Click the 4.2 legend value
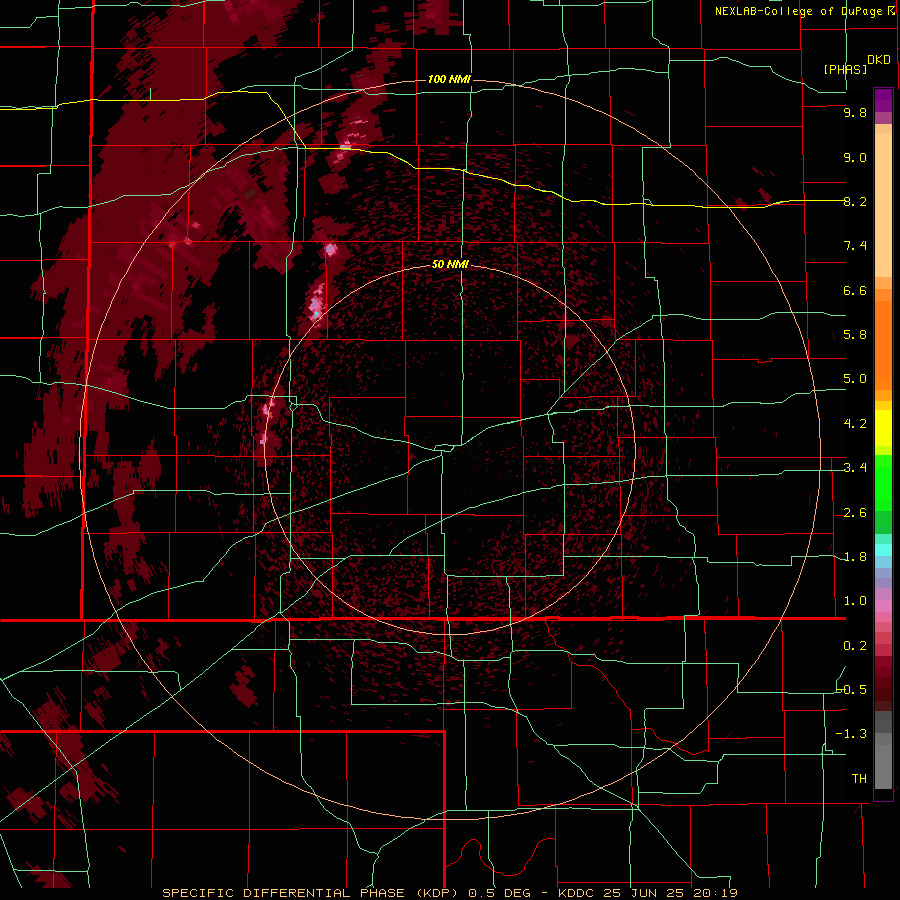Screen dimensions: 900x900 (x=855, y=424)
